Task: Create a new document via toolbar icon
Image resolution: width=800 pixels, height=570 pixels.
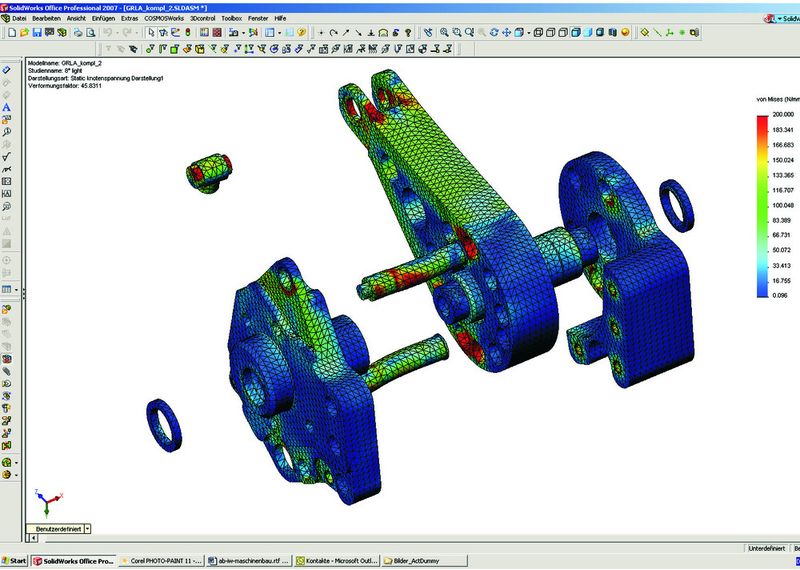Action: tap(9, 33)
